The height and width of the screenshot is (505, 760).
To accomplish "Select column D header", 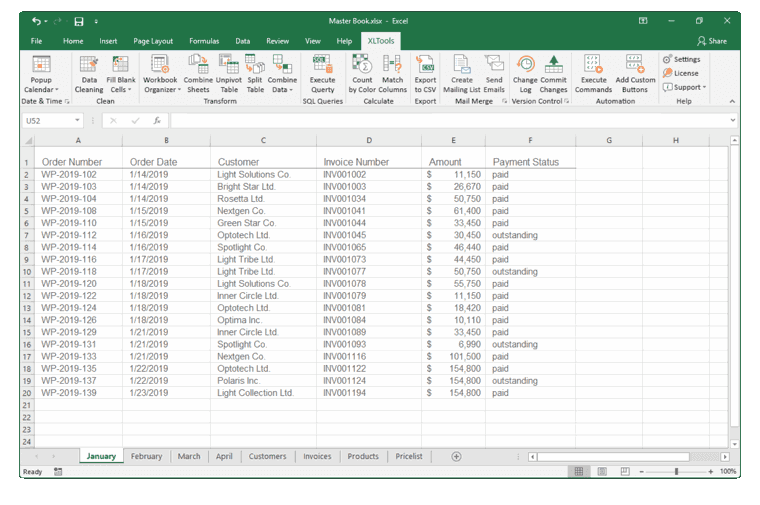I will [x=369, y=141].
